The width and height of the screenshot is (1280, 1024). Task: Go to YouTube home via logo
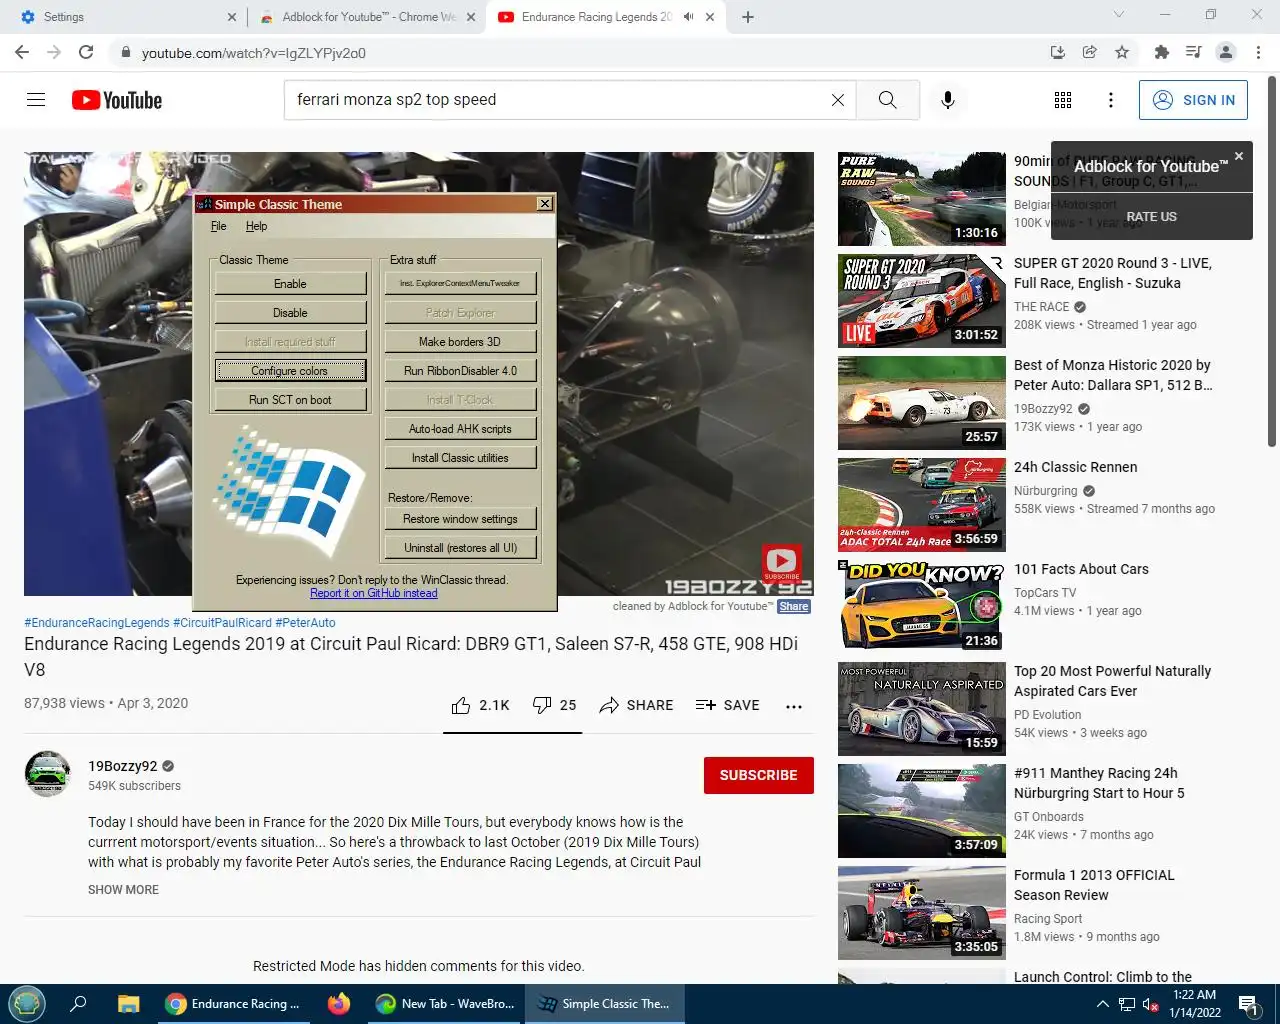click(x=117, y=100)
